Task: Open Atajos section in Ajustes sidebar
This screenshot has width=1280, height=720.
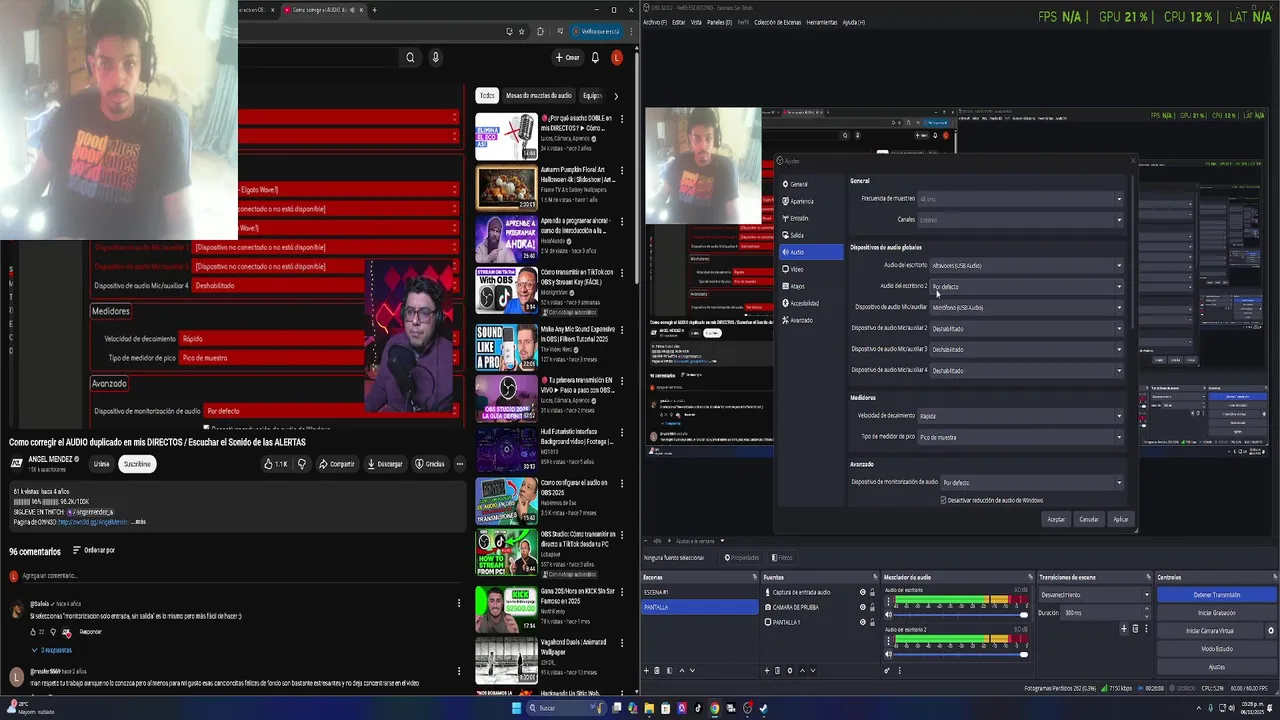Action: (811, 286)
